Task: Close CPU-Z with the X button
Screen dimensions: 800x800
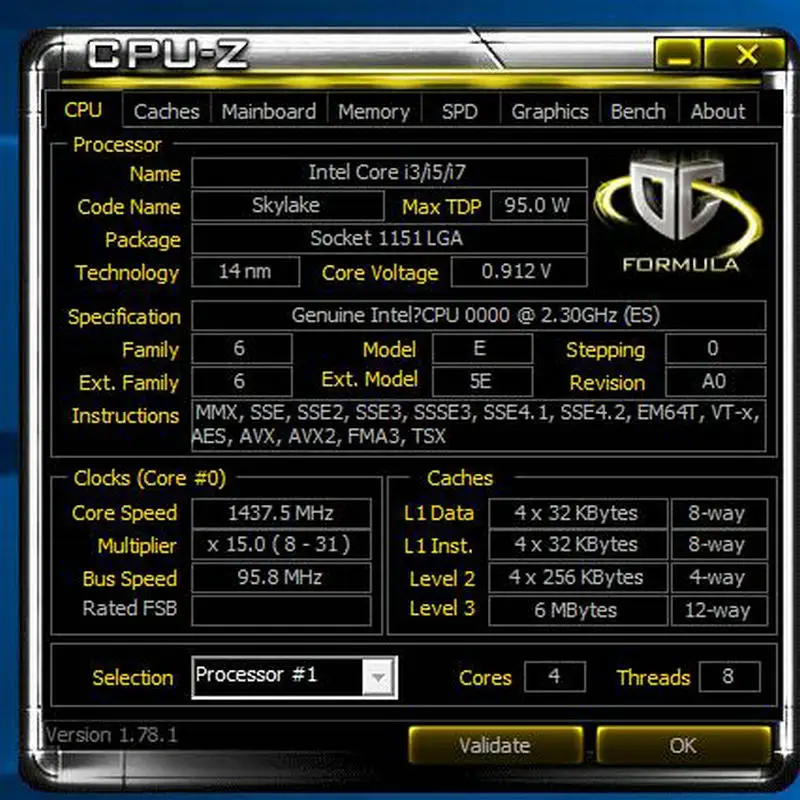Action: (x=745, y=54)
